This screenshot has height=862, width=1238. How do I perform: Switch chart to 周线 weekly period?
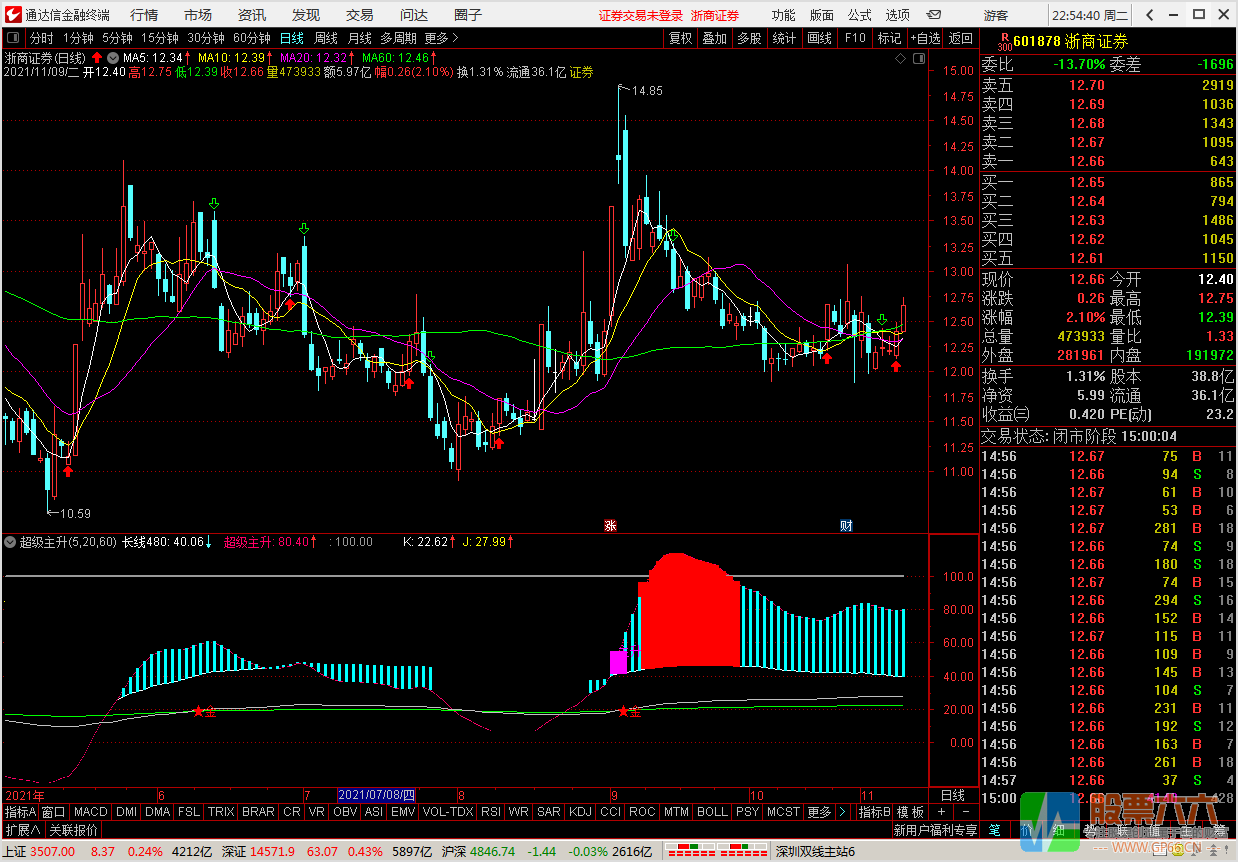326,38
